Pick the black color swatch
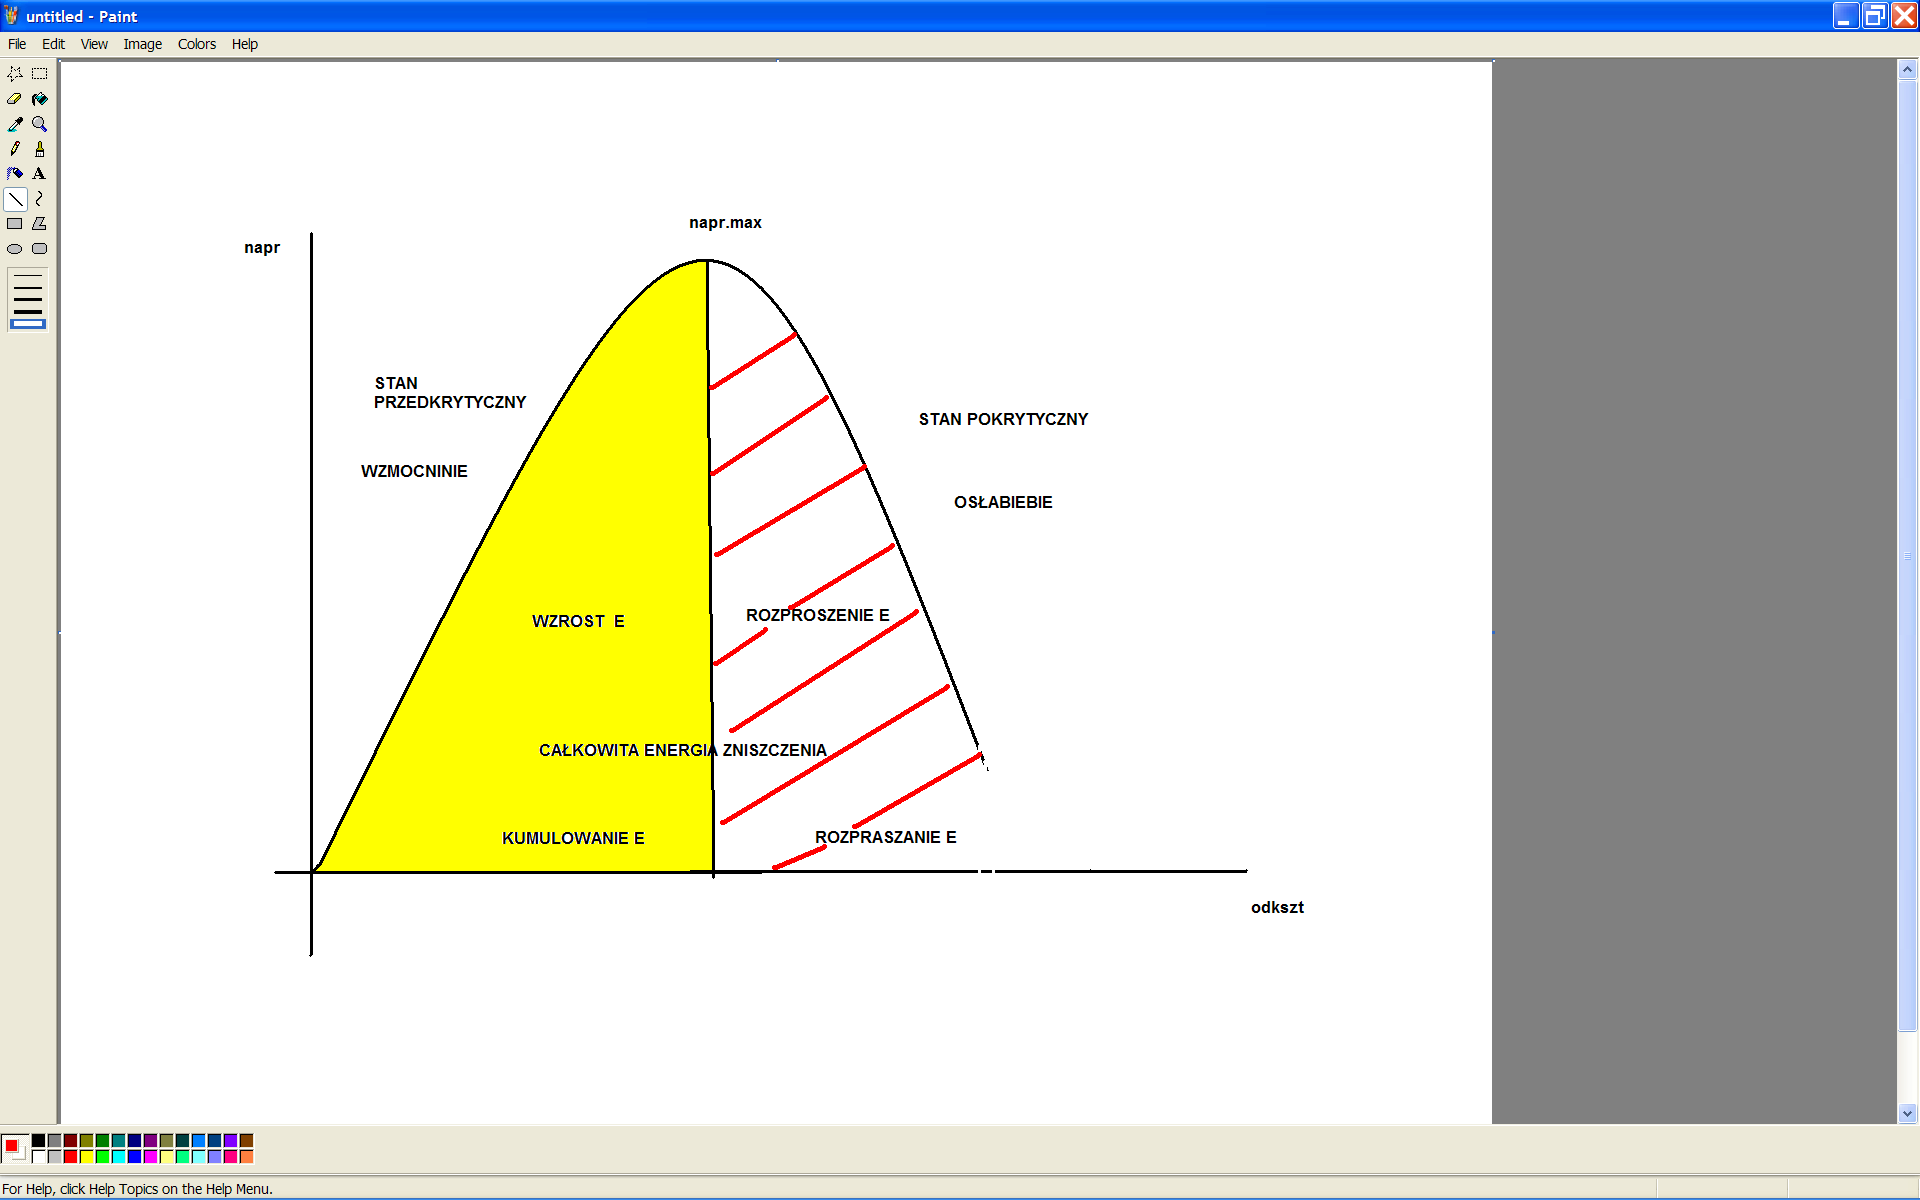 (38, 1140)
